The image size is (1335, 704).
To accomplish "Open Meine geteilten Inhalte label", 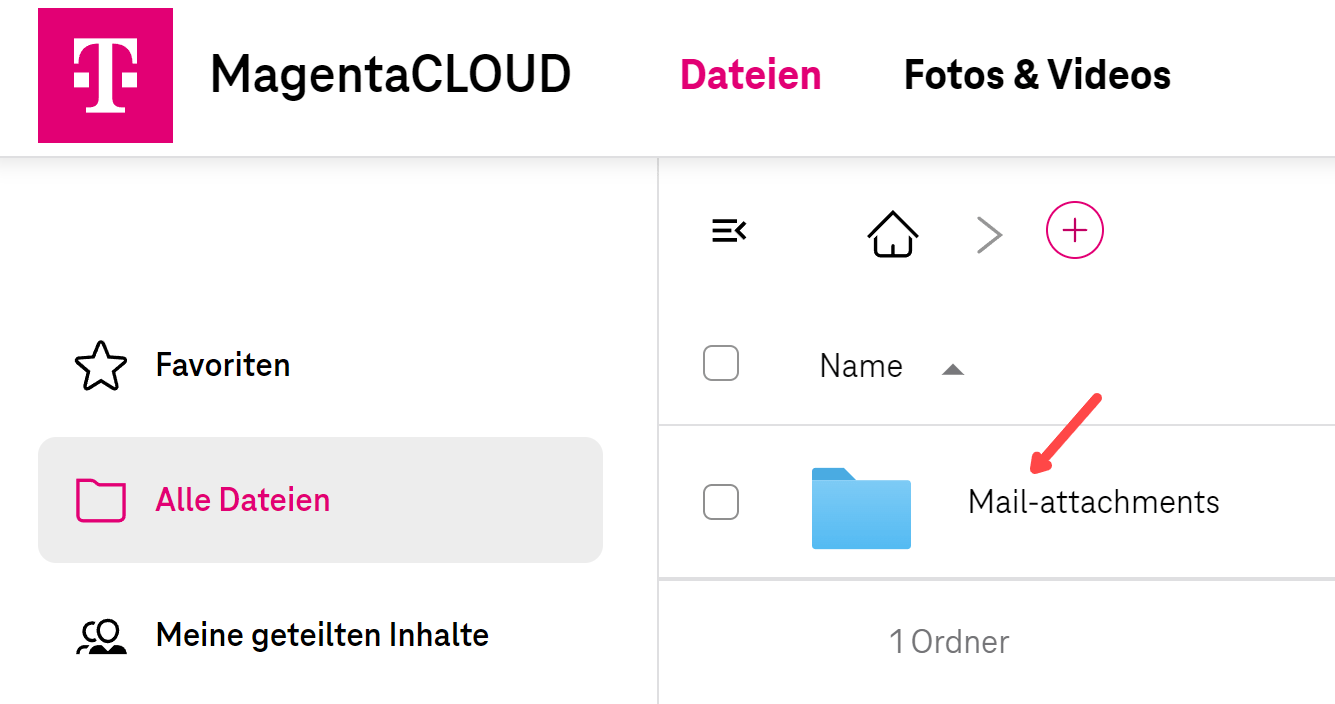I will [x=322, y=635].
